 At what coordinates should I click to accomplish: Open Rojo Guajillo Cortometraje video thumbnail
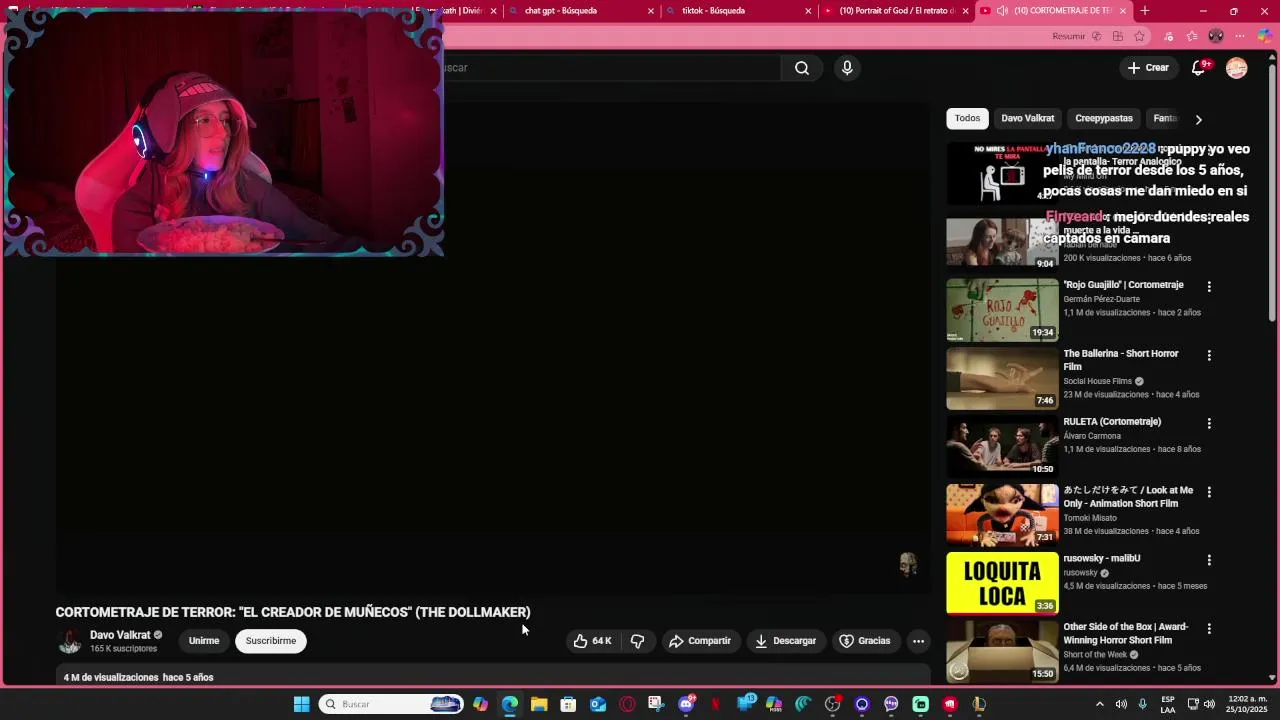(x=1002, y=310)
